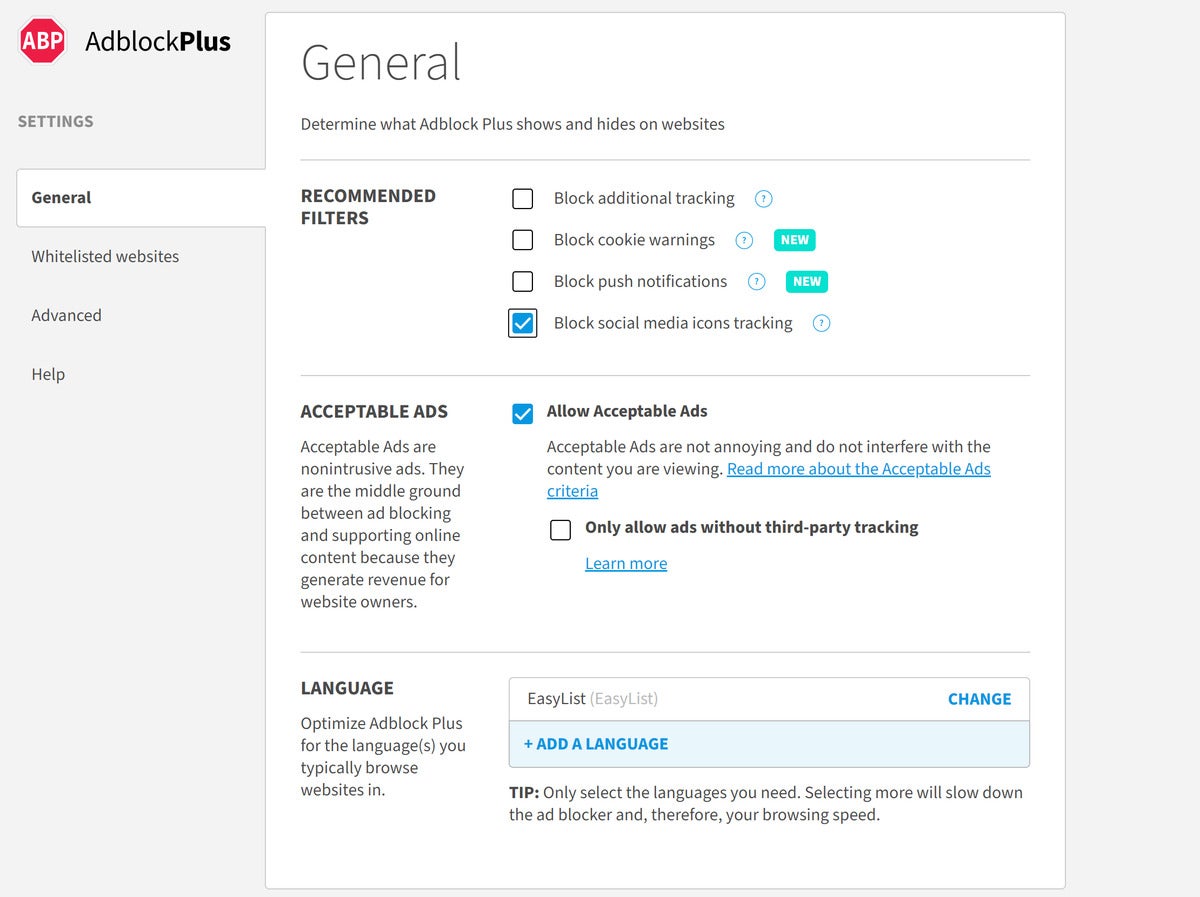
Task: Enable Block push notifications checkbox
Action: (x=523, y=282)
